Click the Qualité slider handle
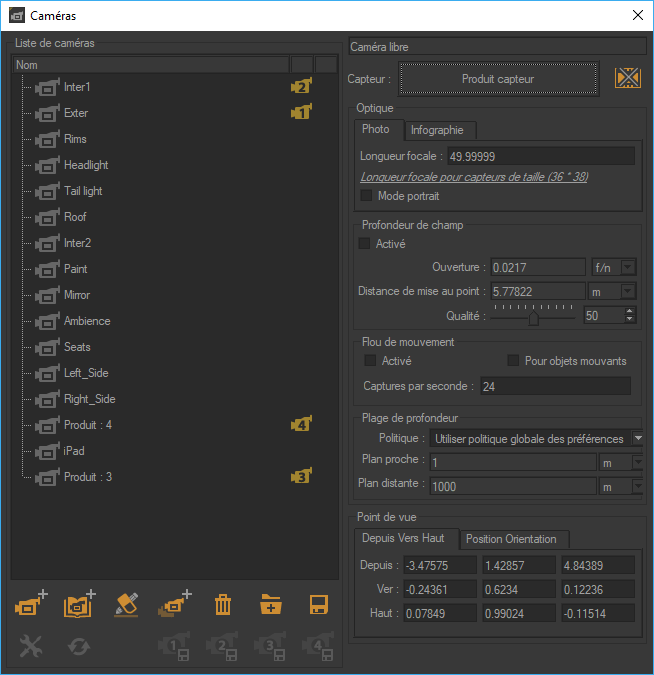Viewport: 654px width, 675px height. 534,316
